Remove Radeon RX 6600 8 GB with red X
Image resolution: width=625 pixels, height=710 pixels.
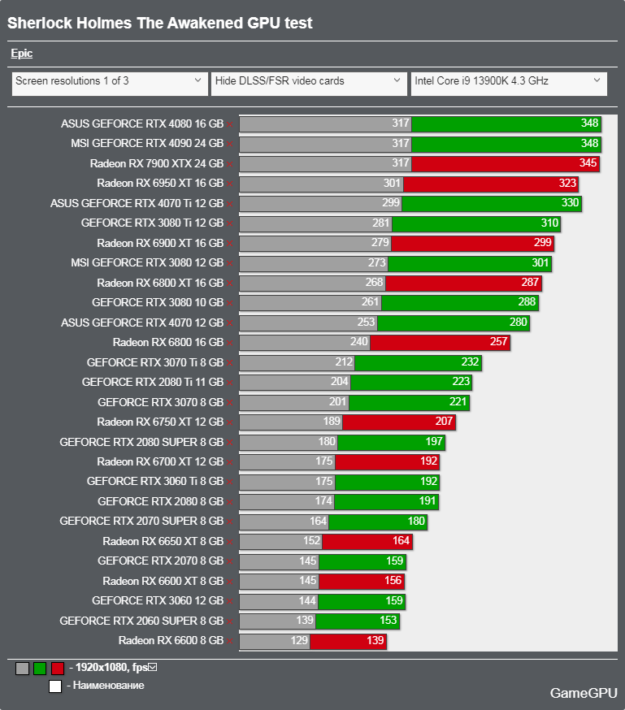[230, 641]
